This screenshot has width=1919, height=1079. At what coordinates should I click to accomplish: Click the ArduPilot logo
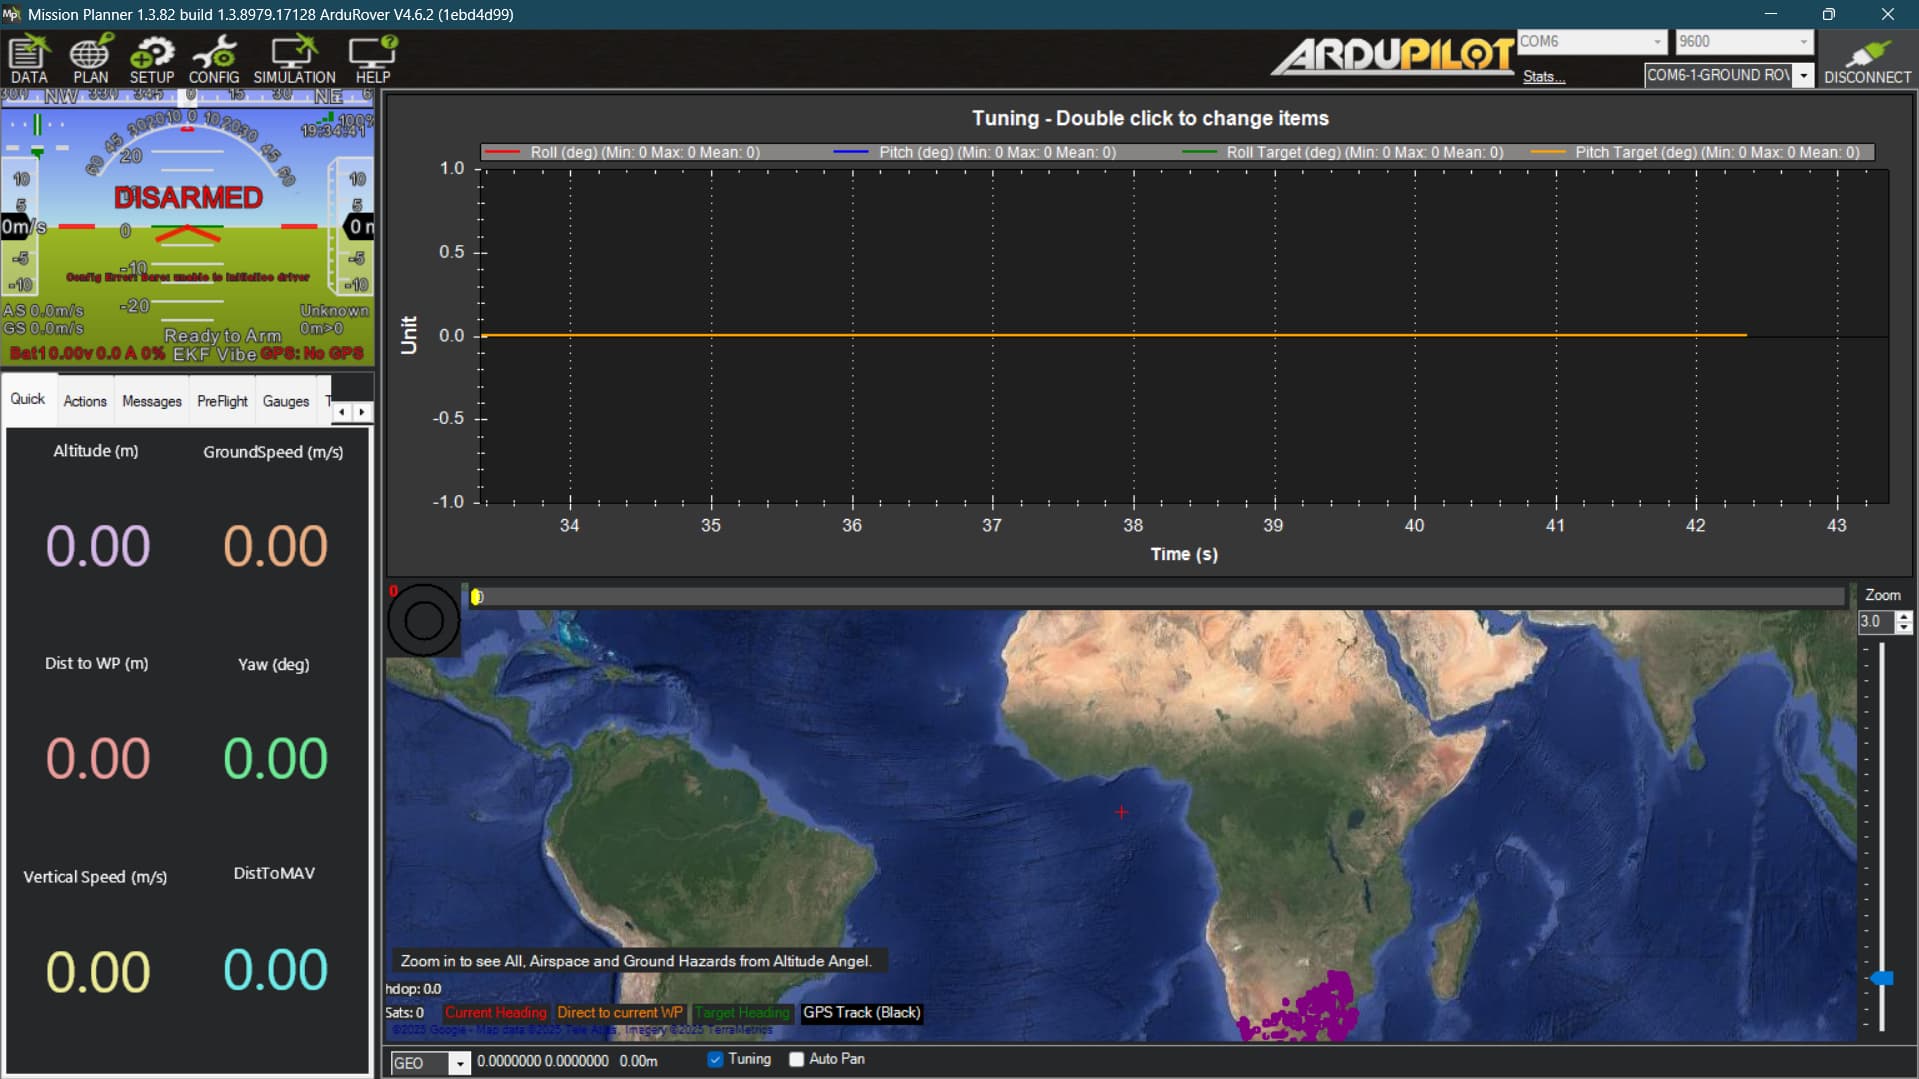coord(1392,56)
